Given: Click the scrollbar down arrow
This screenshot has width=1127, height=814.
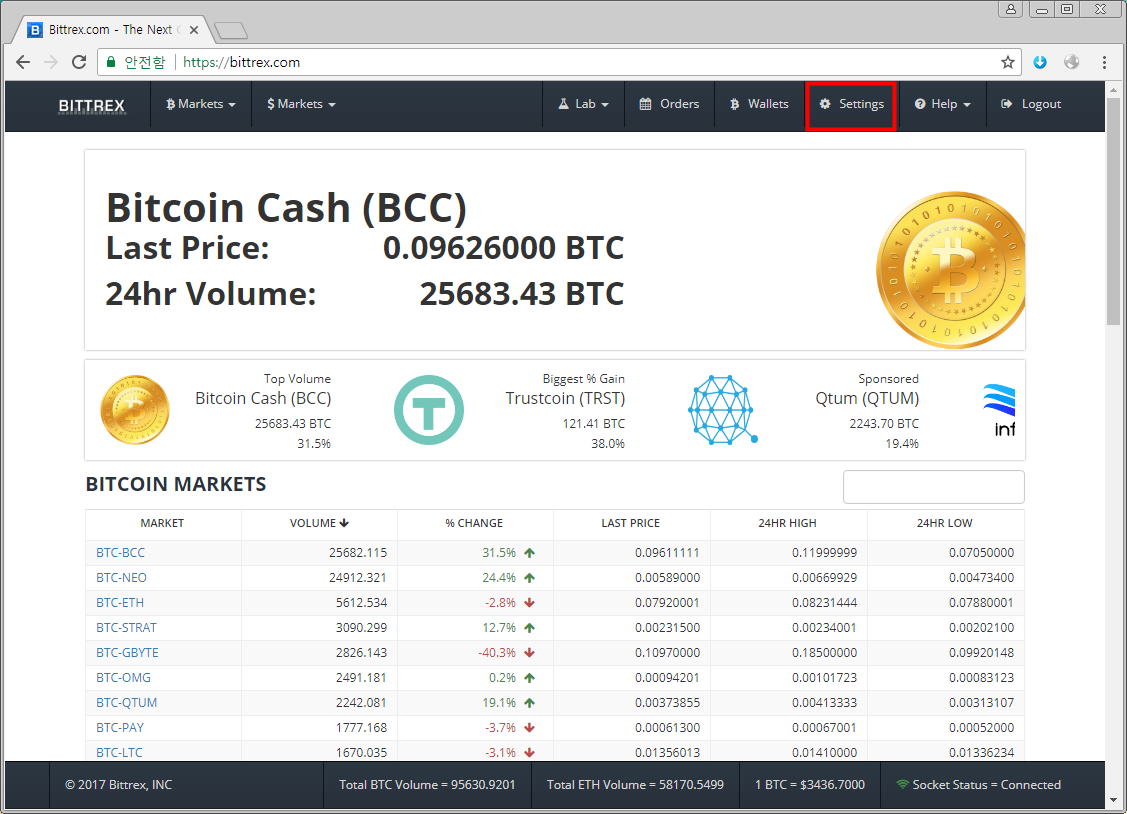Looking at the screenshot, I should (1113, 800).
